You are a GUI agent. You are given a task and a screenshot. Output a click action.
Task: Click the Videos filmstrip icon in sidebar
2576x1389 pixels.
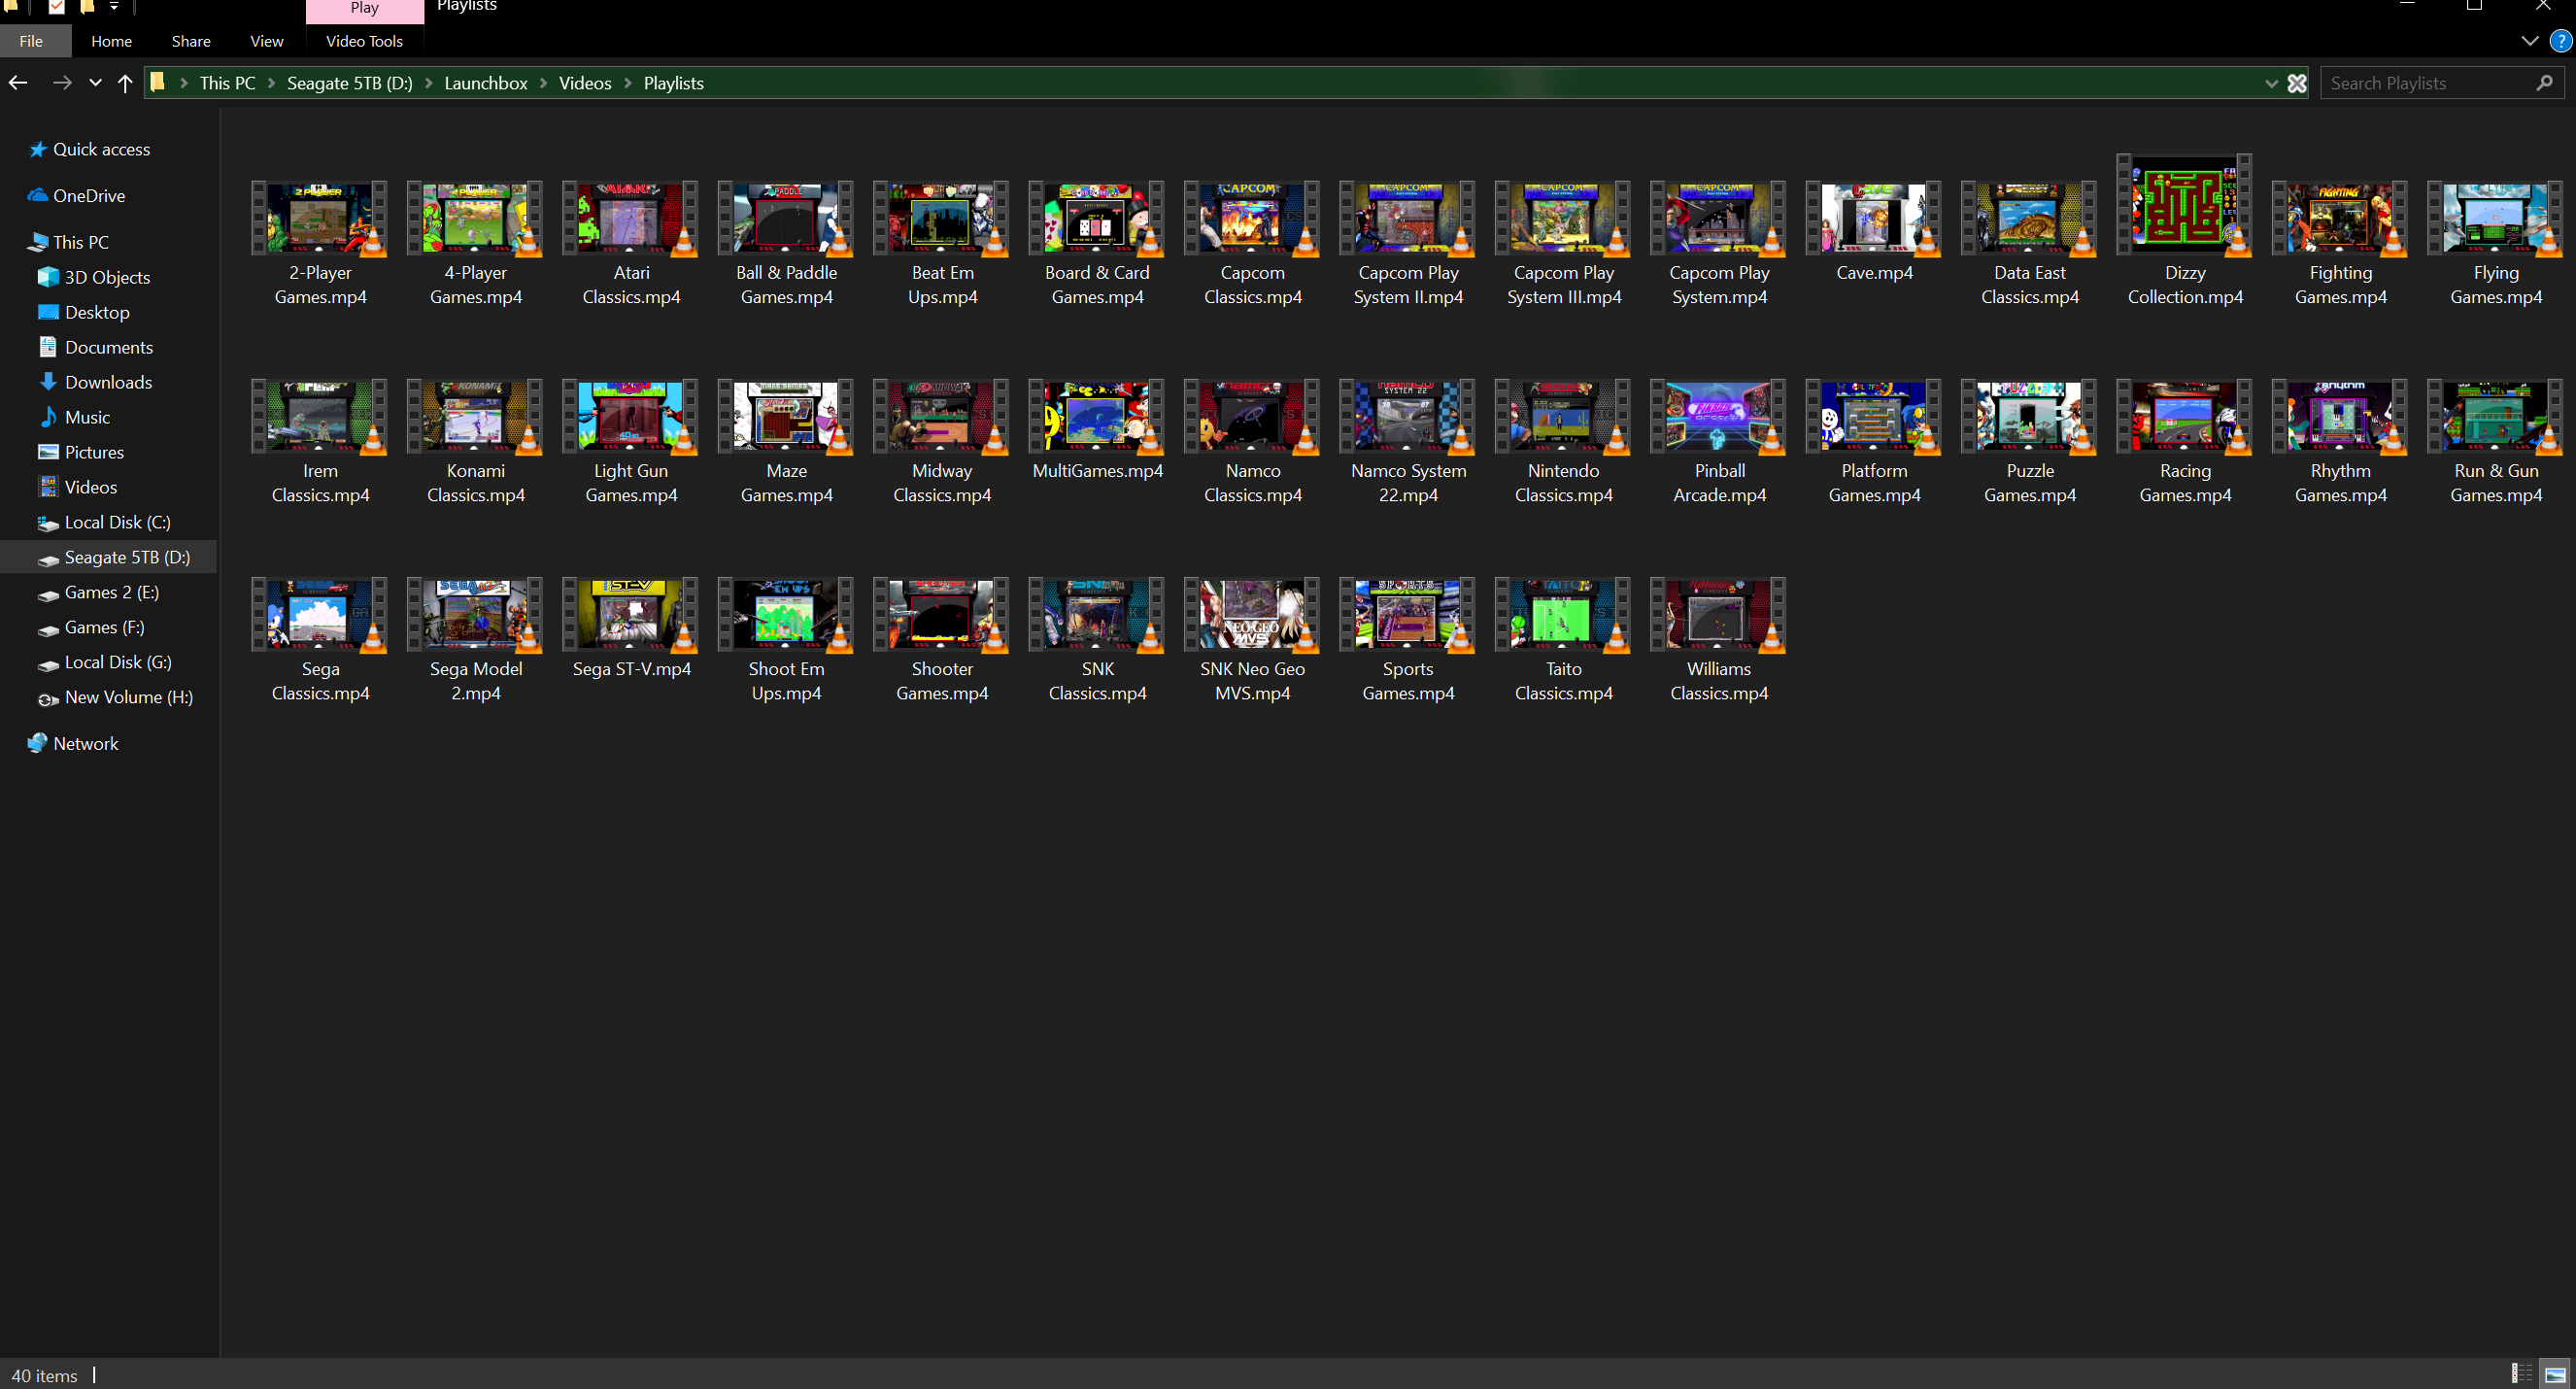48,487
